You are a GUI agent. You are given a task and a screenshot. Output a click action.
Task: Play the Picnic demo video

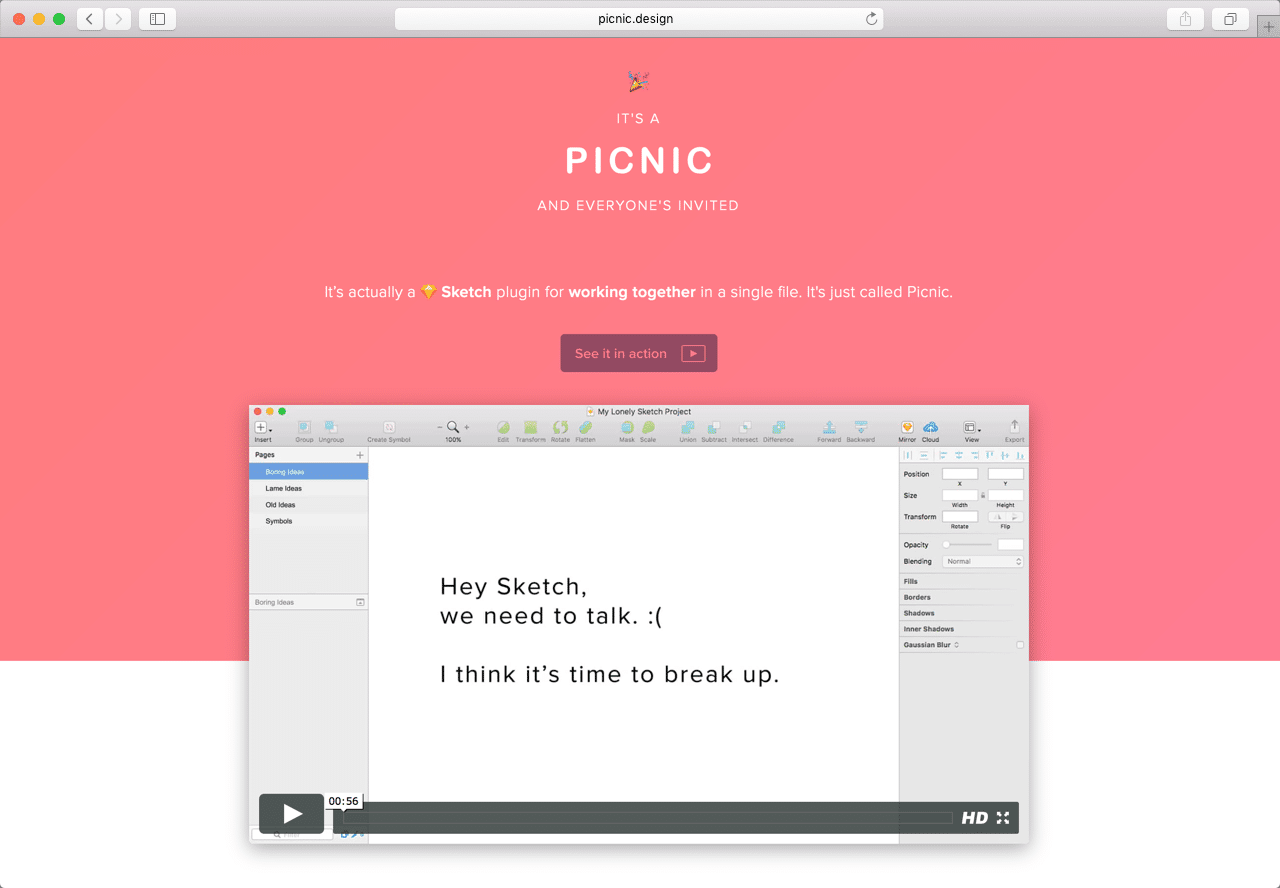pyautogui.click(x=291, y=814)
